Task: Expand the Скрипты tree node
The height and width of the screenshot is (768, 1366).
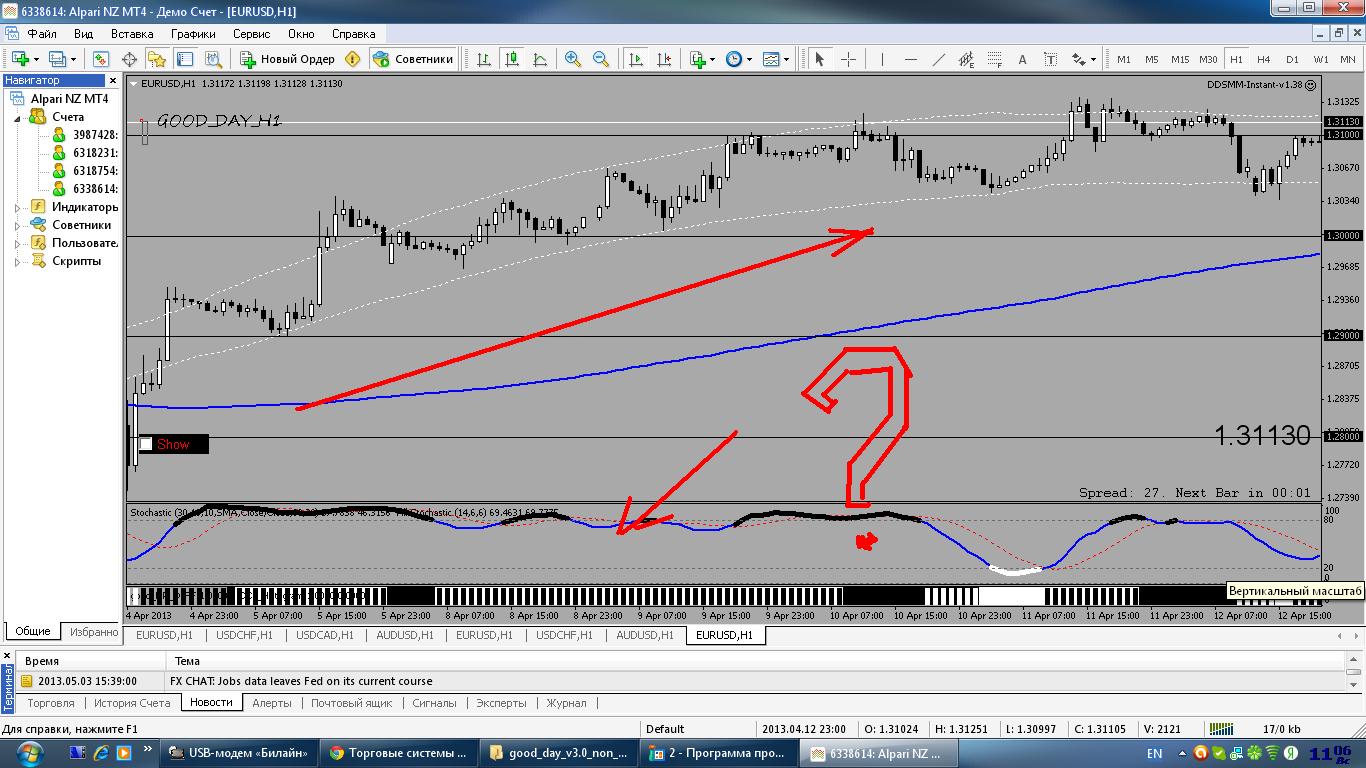Action: tap(17, 262)
